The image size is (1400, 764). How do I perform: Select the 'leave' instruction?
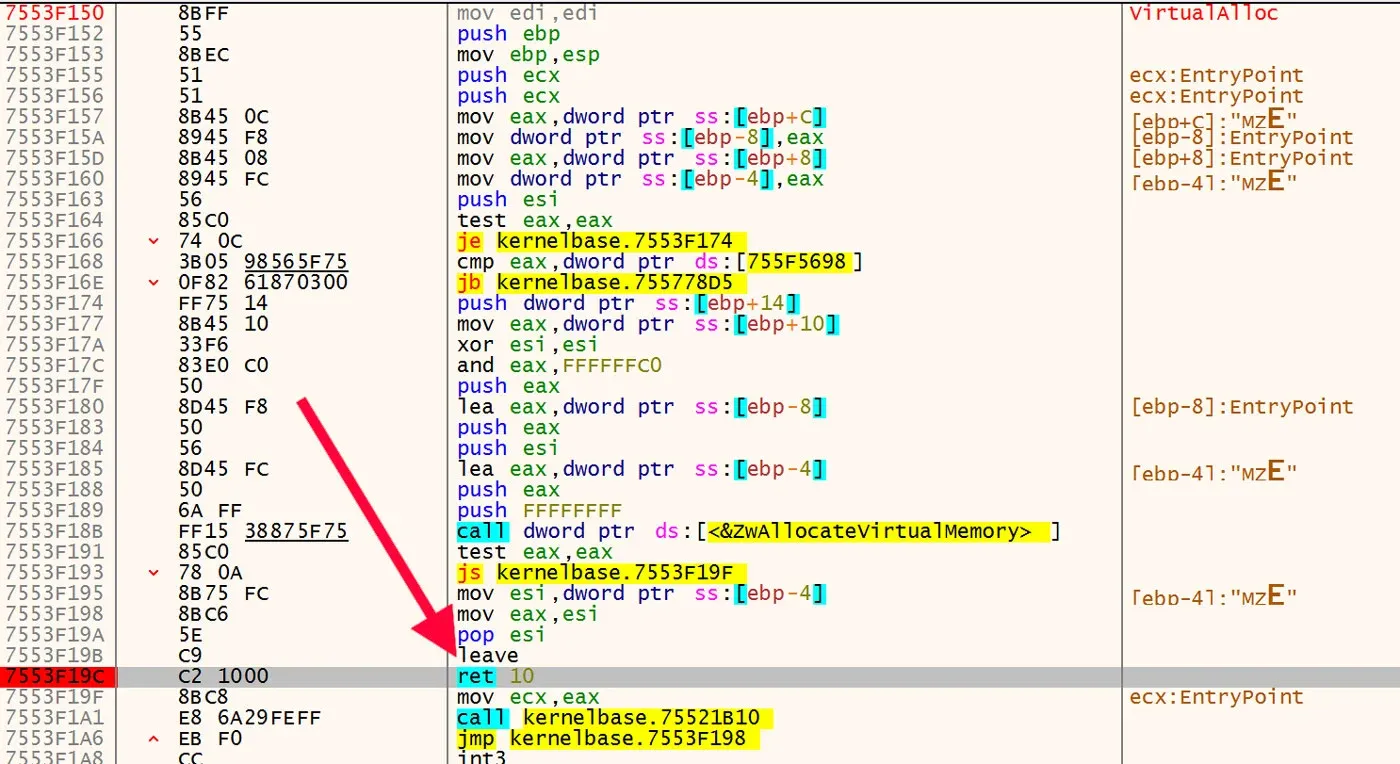pyautogui.click(x=487, y=655)
